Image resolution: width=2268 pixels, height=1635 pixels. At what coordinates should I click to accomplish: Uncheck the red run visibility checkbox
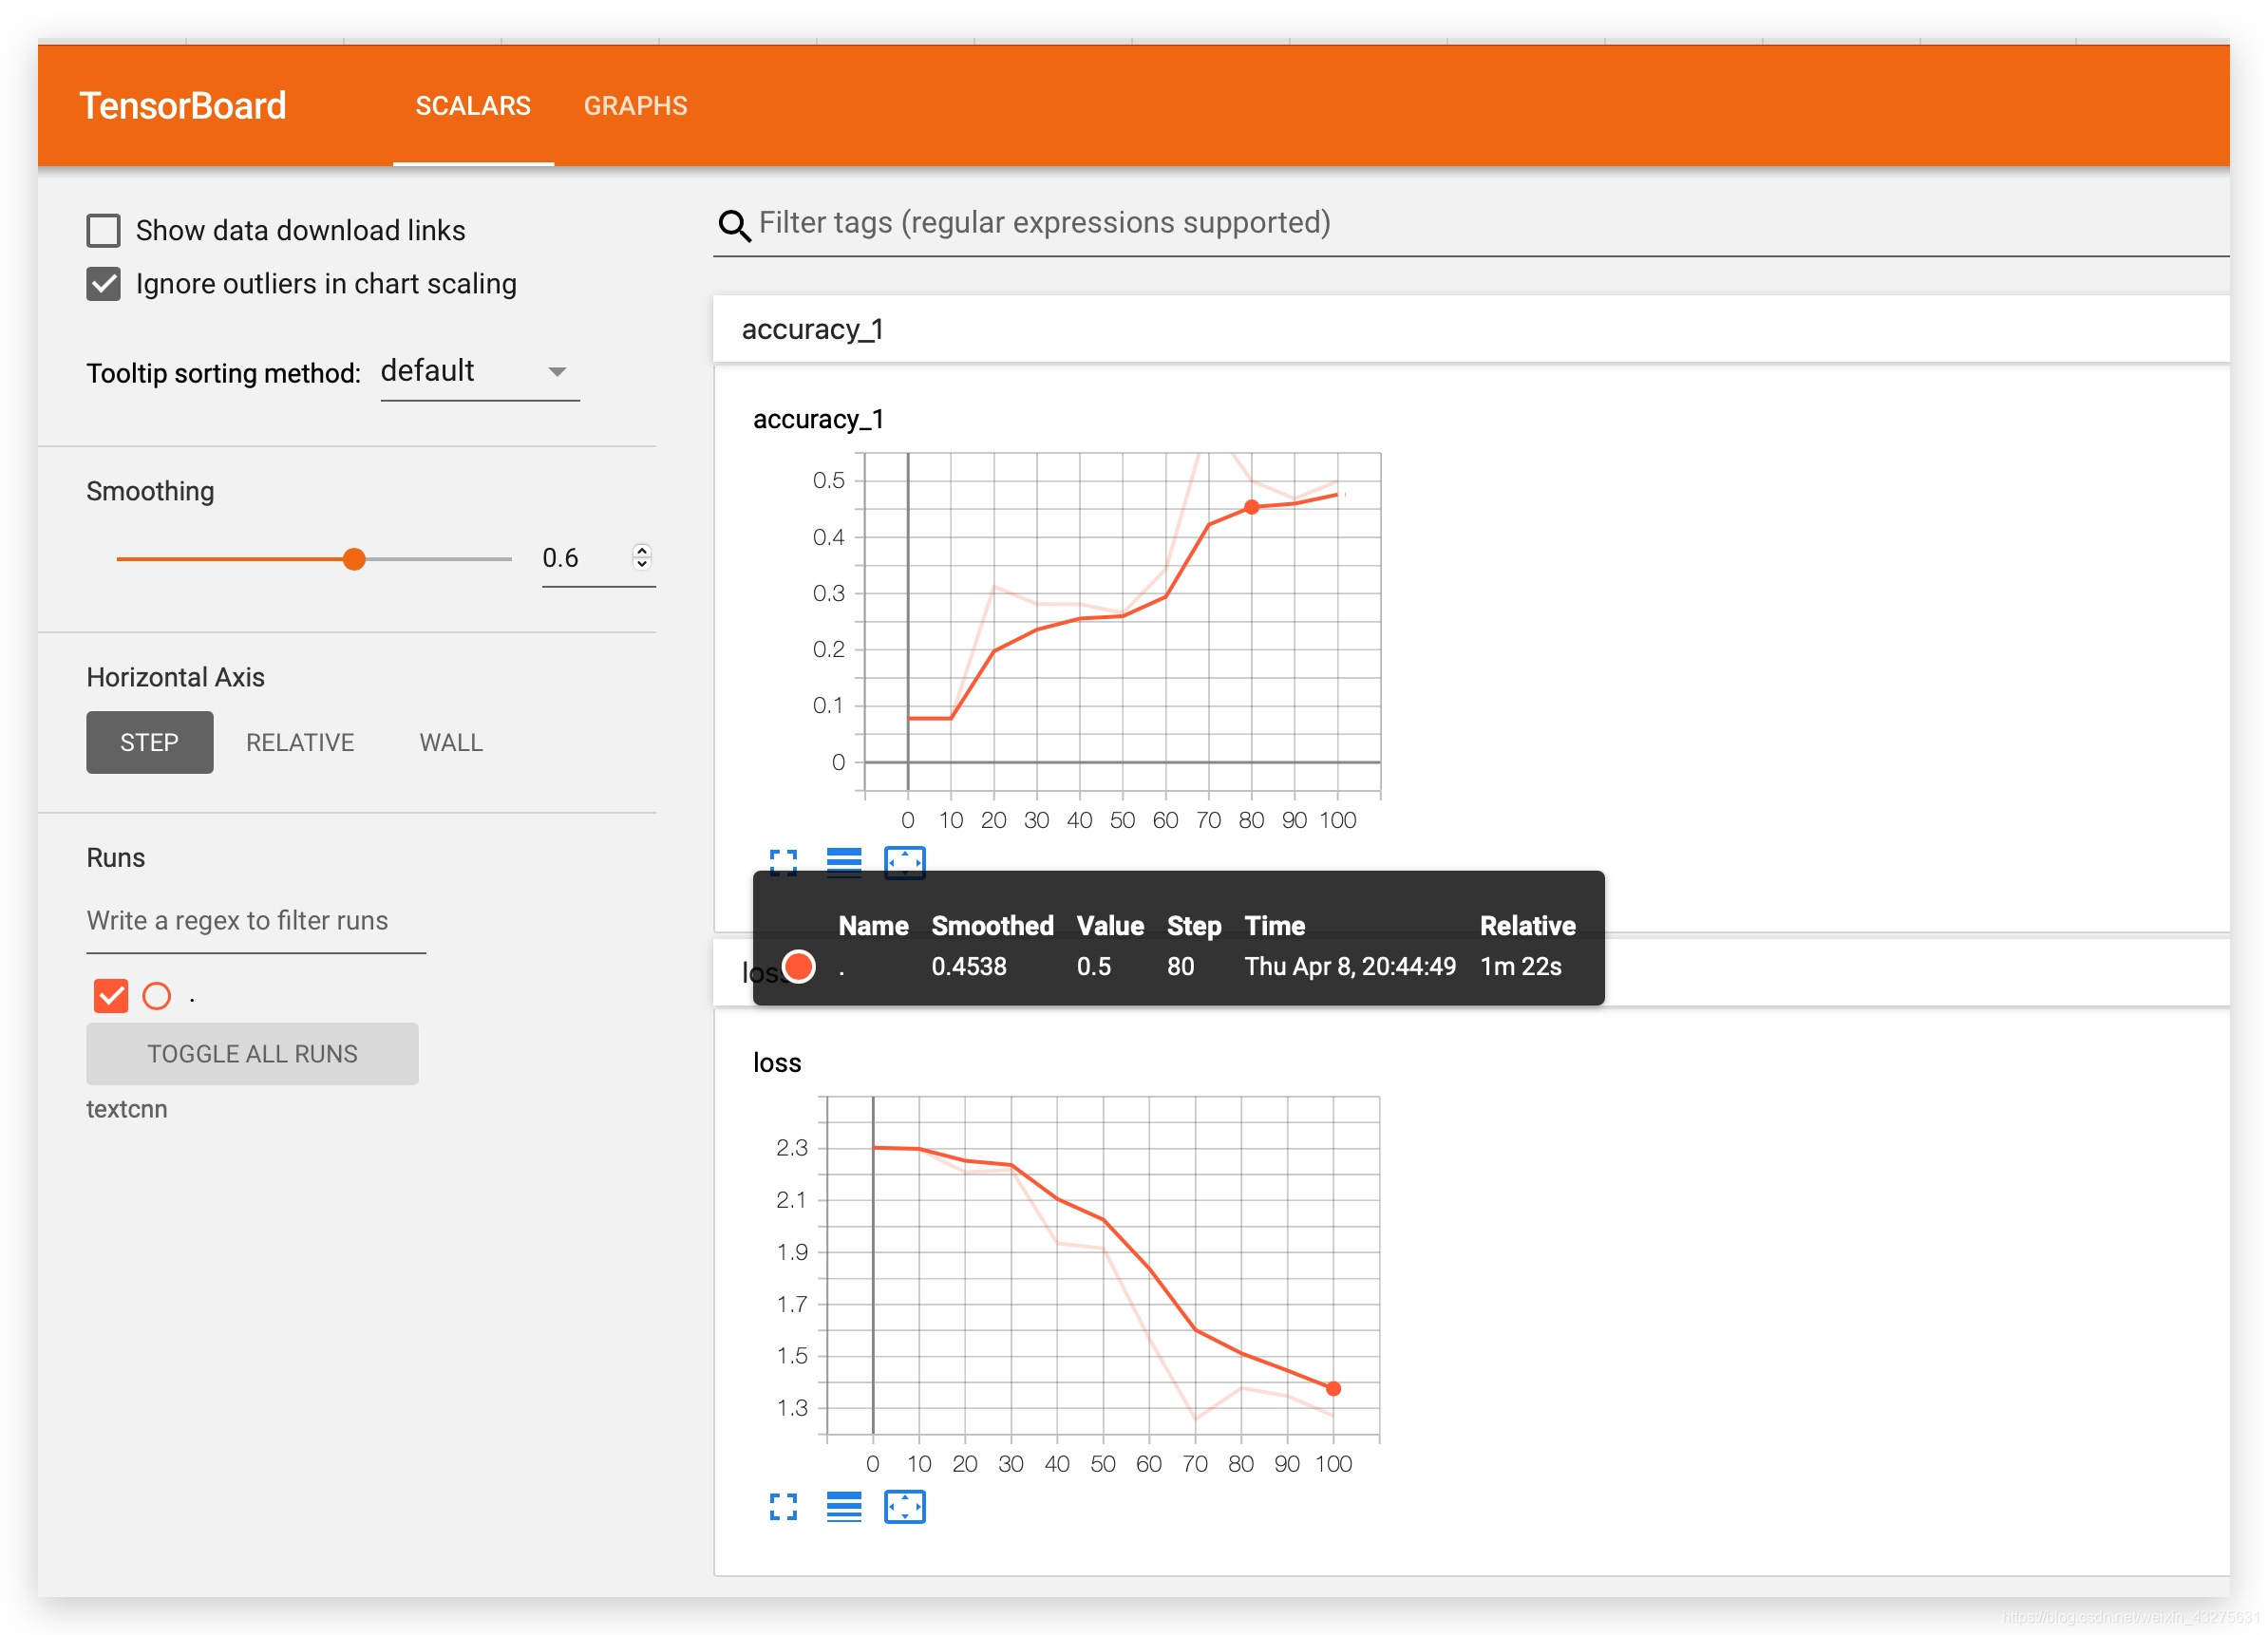tap(111, 996)
